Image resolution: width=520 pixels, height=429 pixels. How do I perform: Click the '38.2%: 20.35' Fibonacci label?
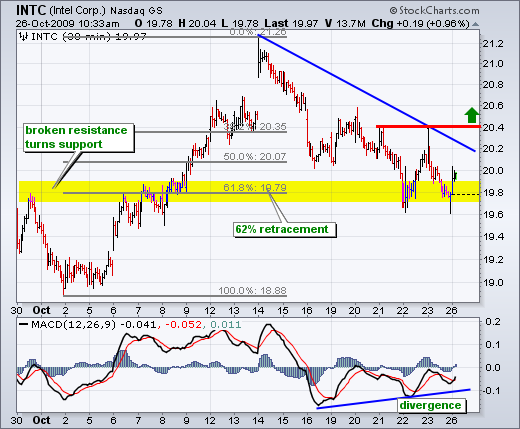(x=255, y=127)
